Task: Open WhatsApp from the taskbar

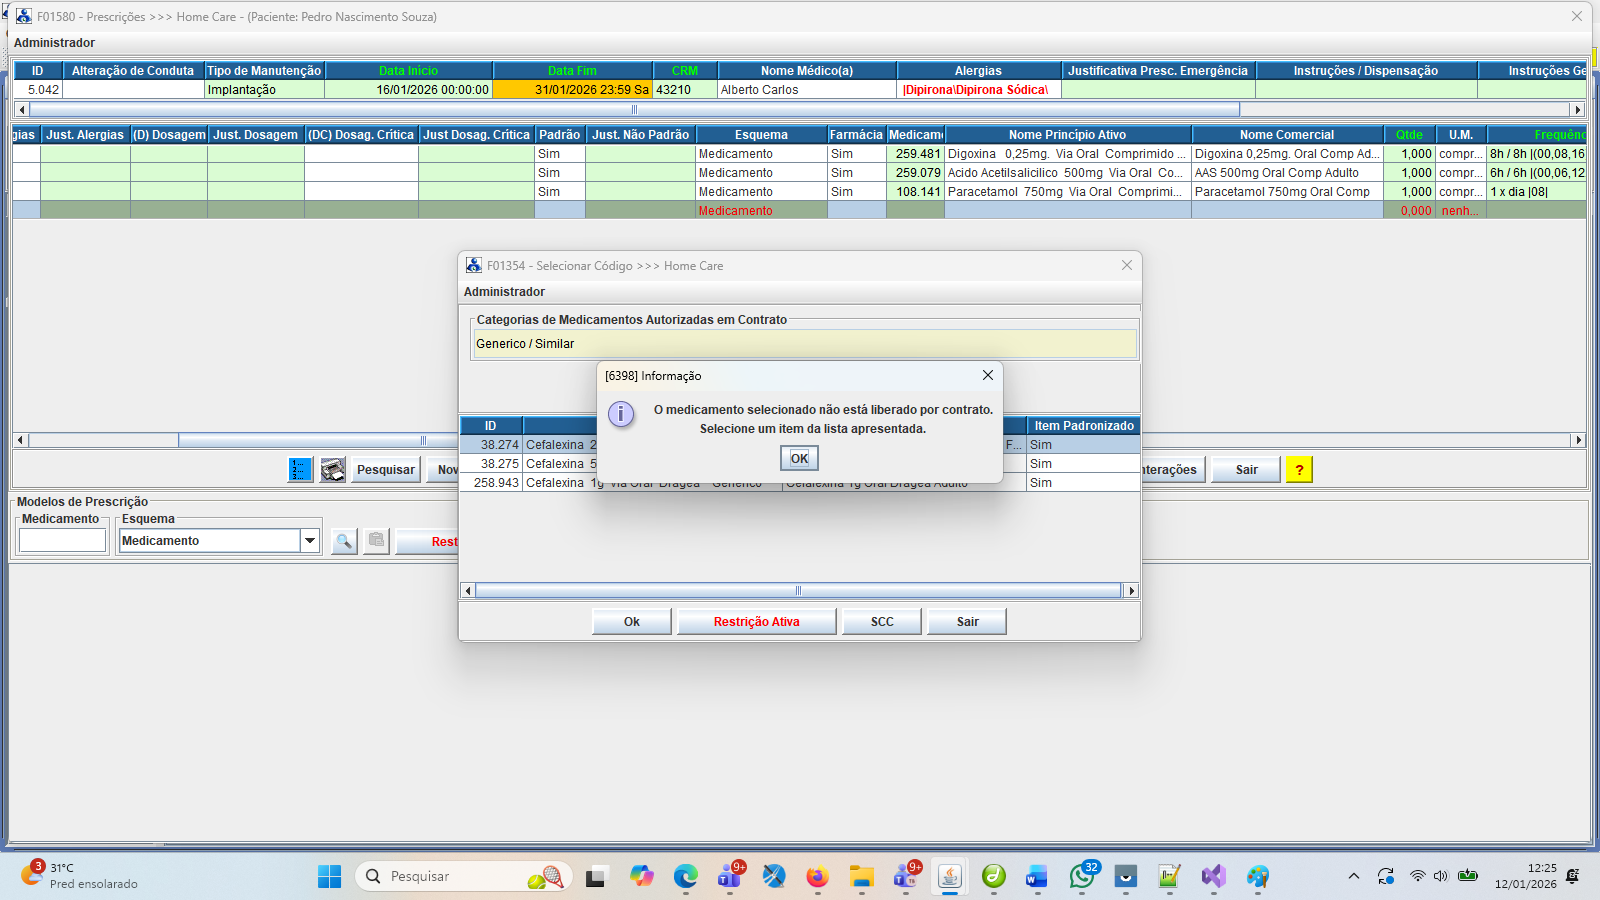Action: [x=1081, y=877]
